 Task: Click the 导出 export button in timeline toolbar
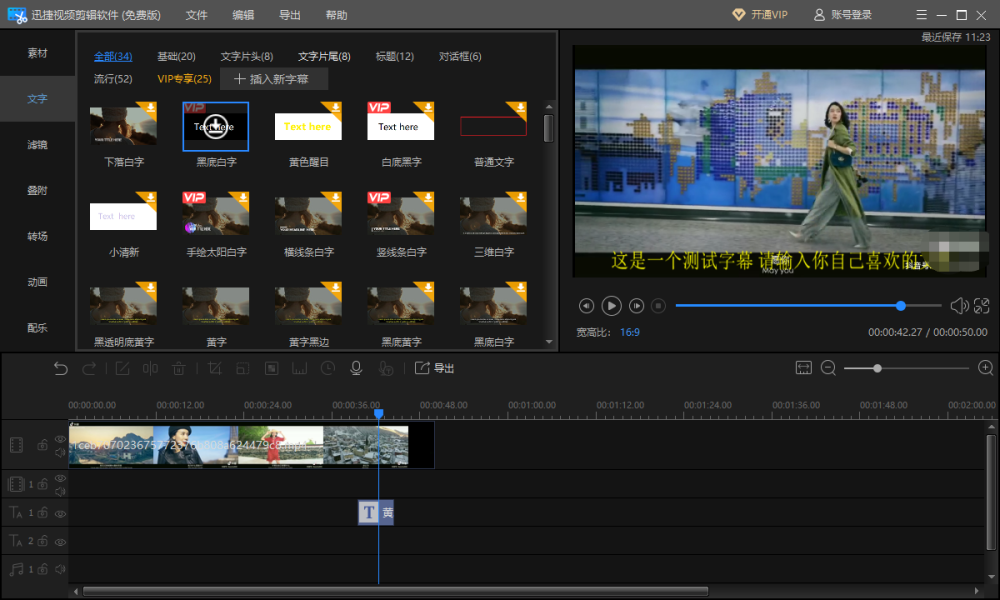(x=435, y=368)
